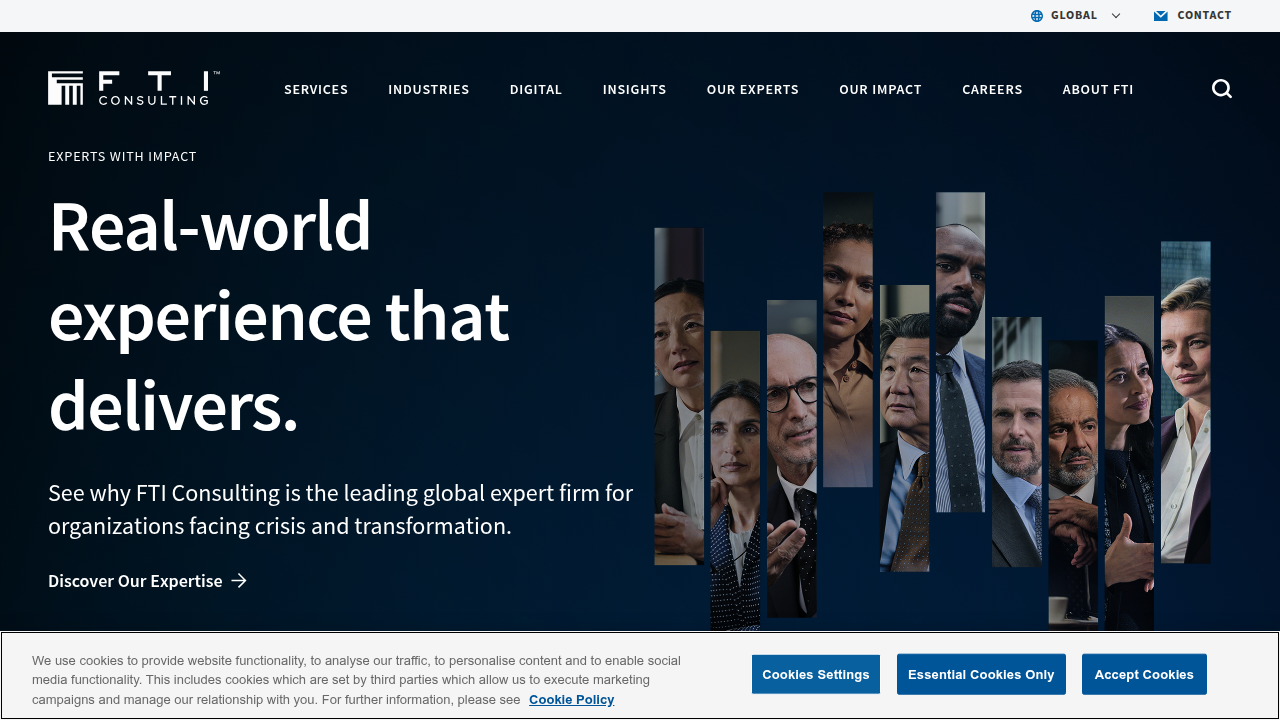Click the arrow next to Discover Our Expertise
Viewport: 1280px width, 720px height.
(x=239, y=581)
